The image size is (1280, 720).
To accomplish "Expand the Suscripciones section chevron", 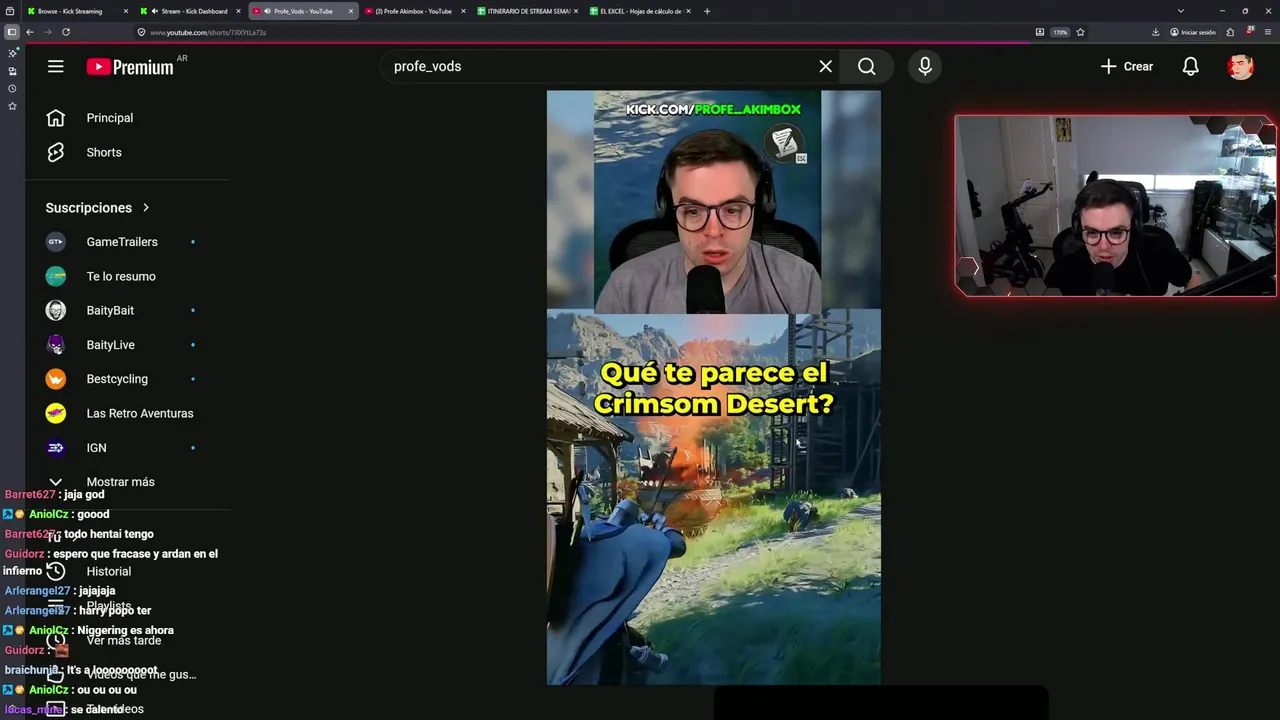I will 146,207.
